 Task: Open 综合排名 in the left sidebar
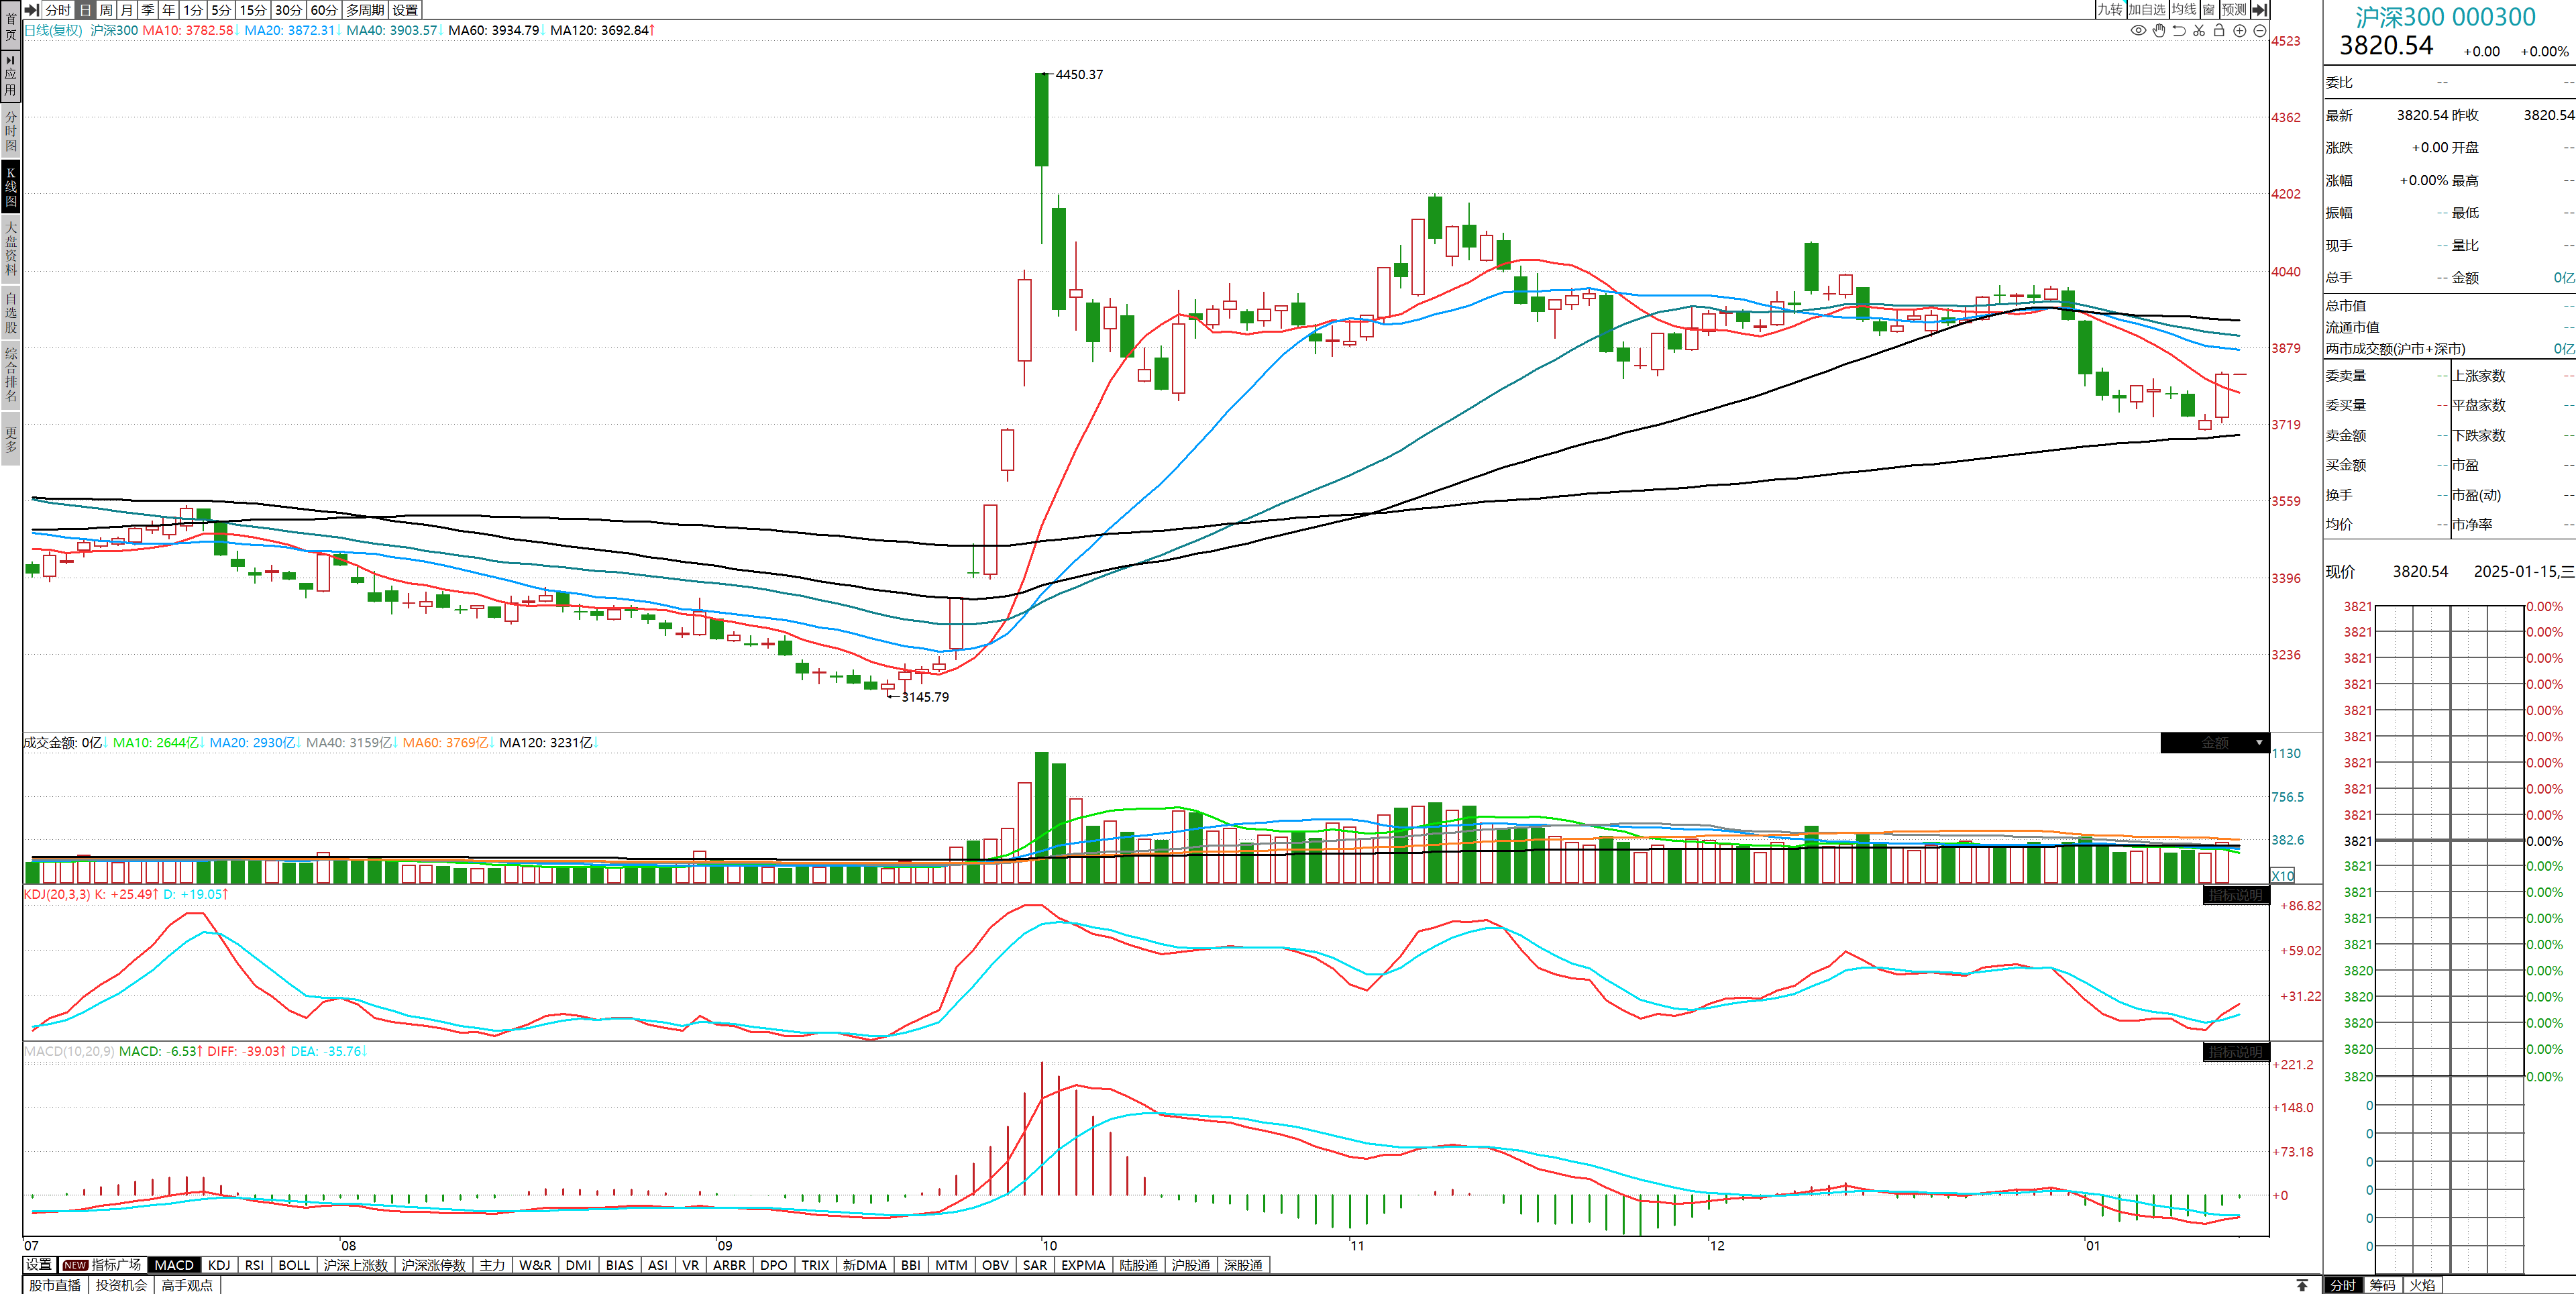pyautogui.click(x=11, y=375)
